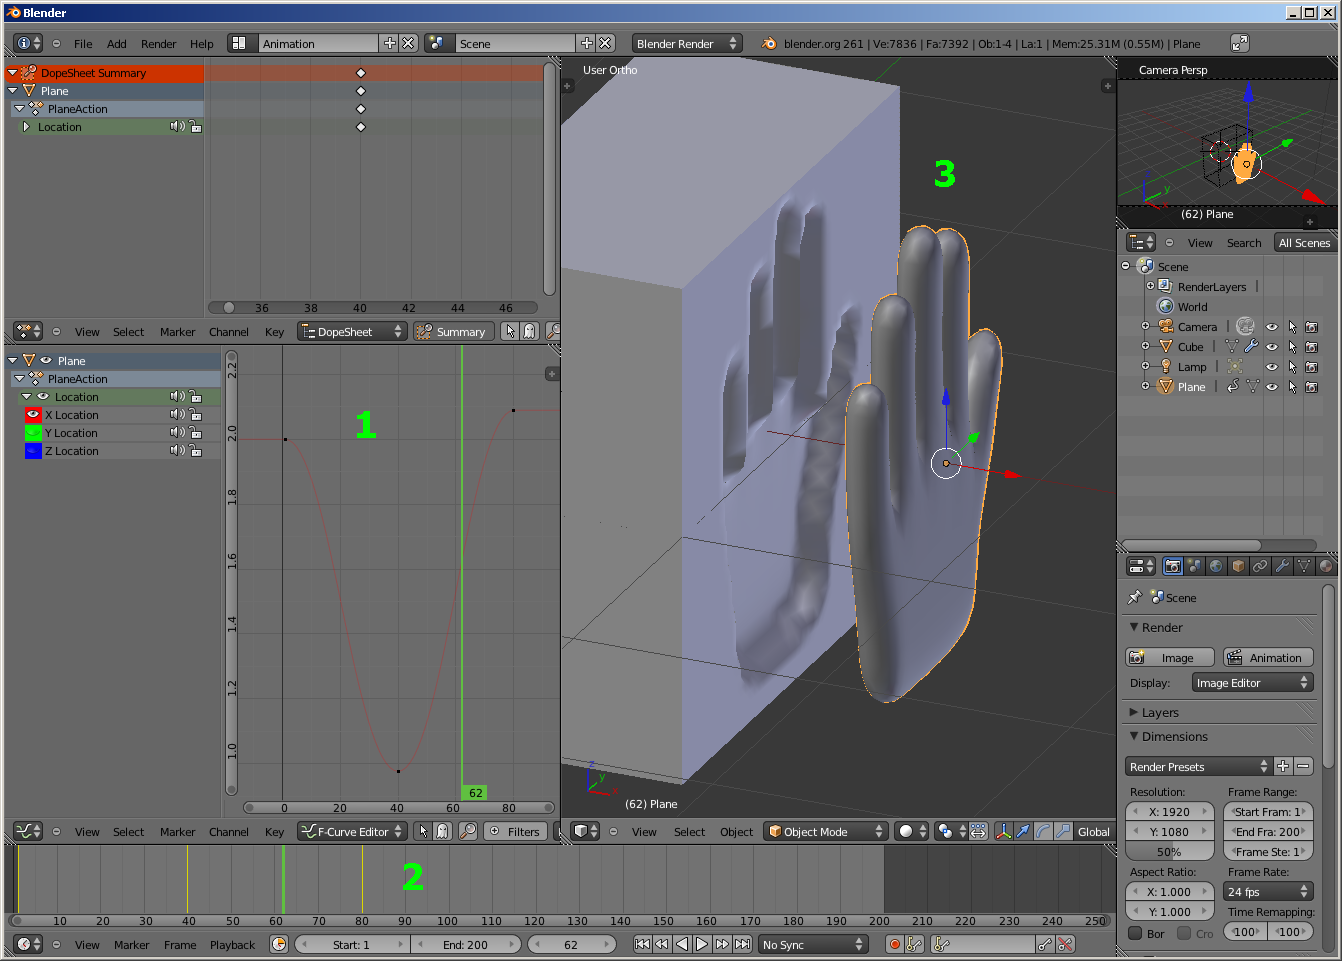Image resolution: width=1342 pixels, height=961 pixels.
Task: Open the World properties tab icon
Action: pyautogui.click(x=1216, y=566)
